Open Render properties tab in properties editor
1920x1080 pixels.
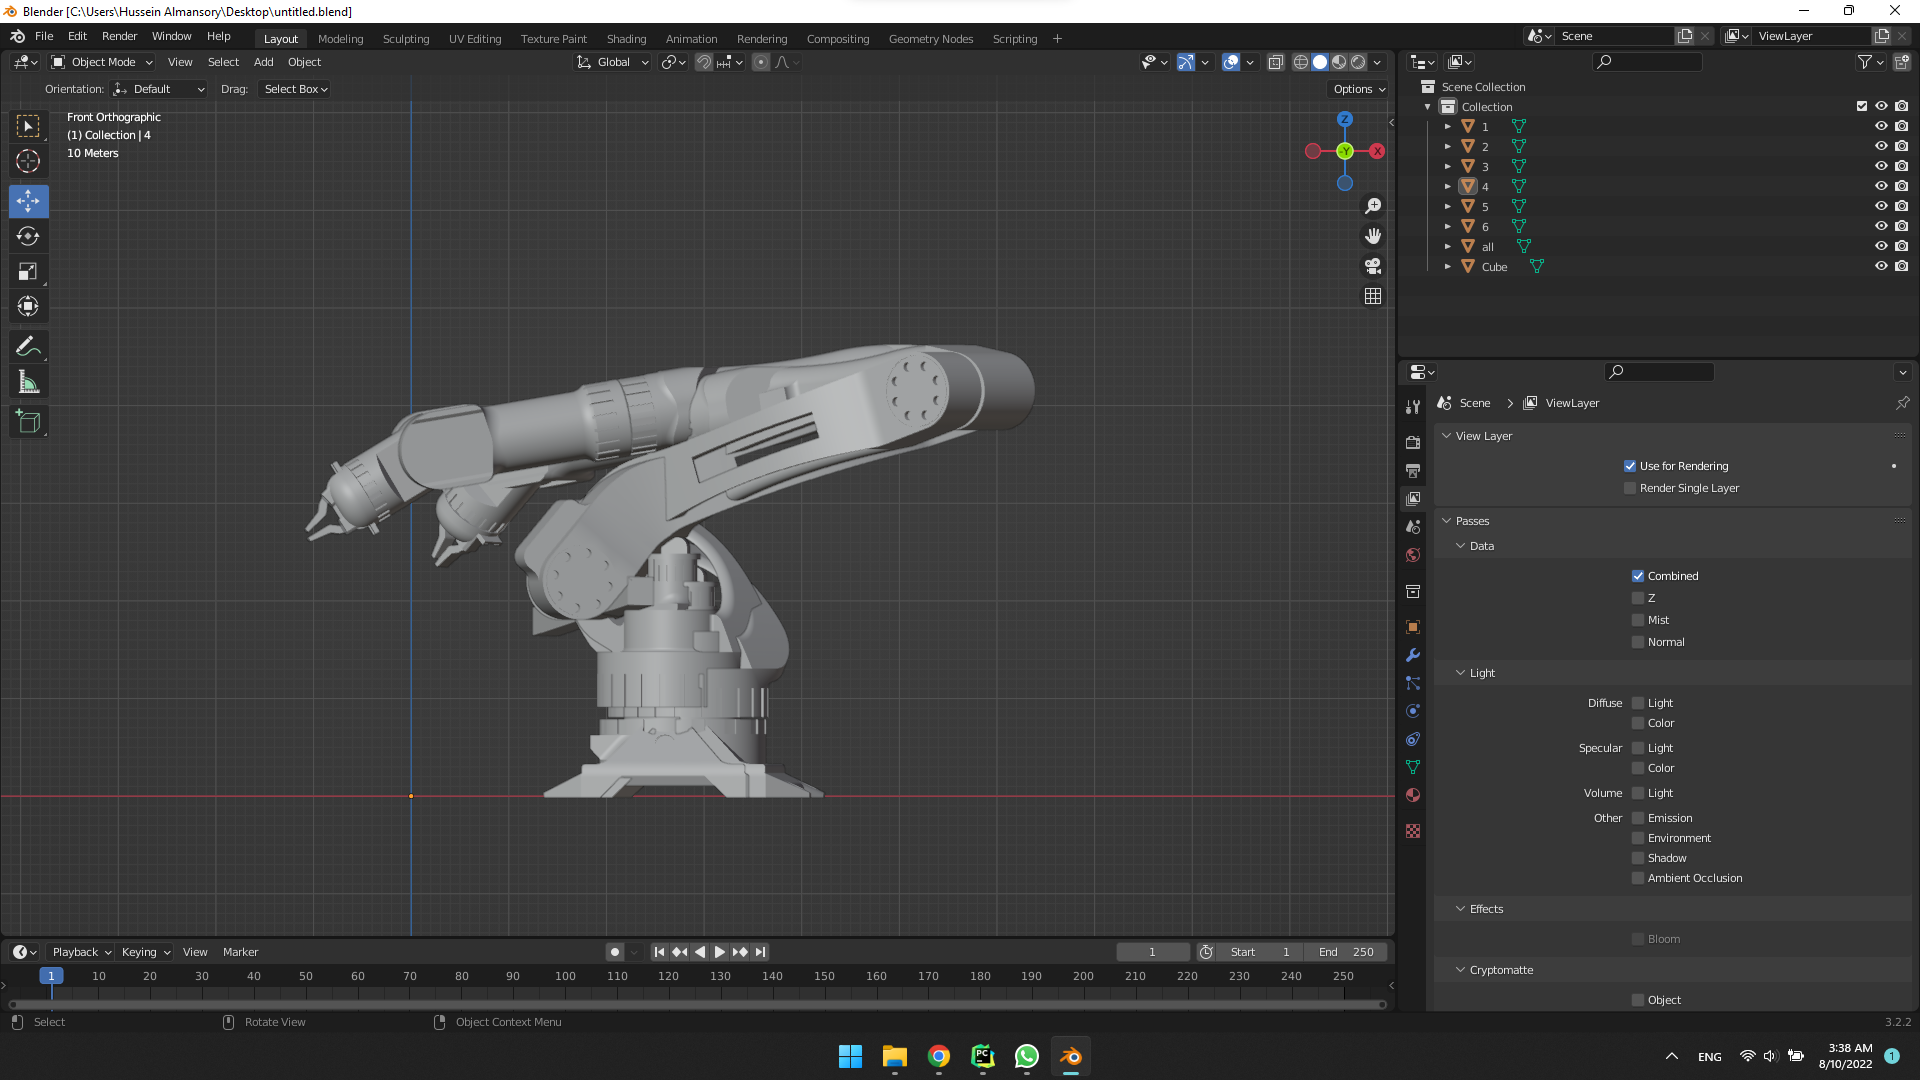(1413, 442)
